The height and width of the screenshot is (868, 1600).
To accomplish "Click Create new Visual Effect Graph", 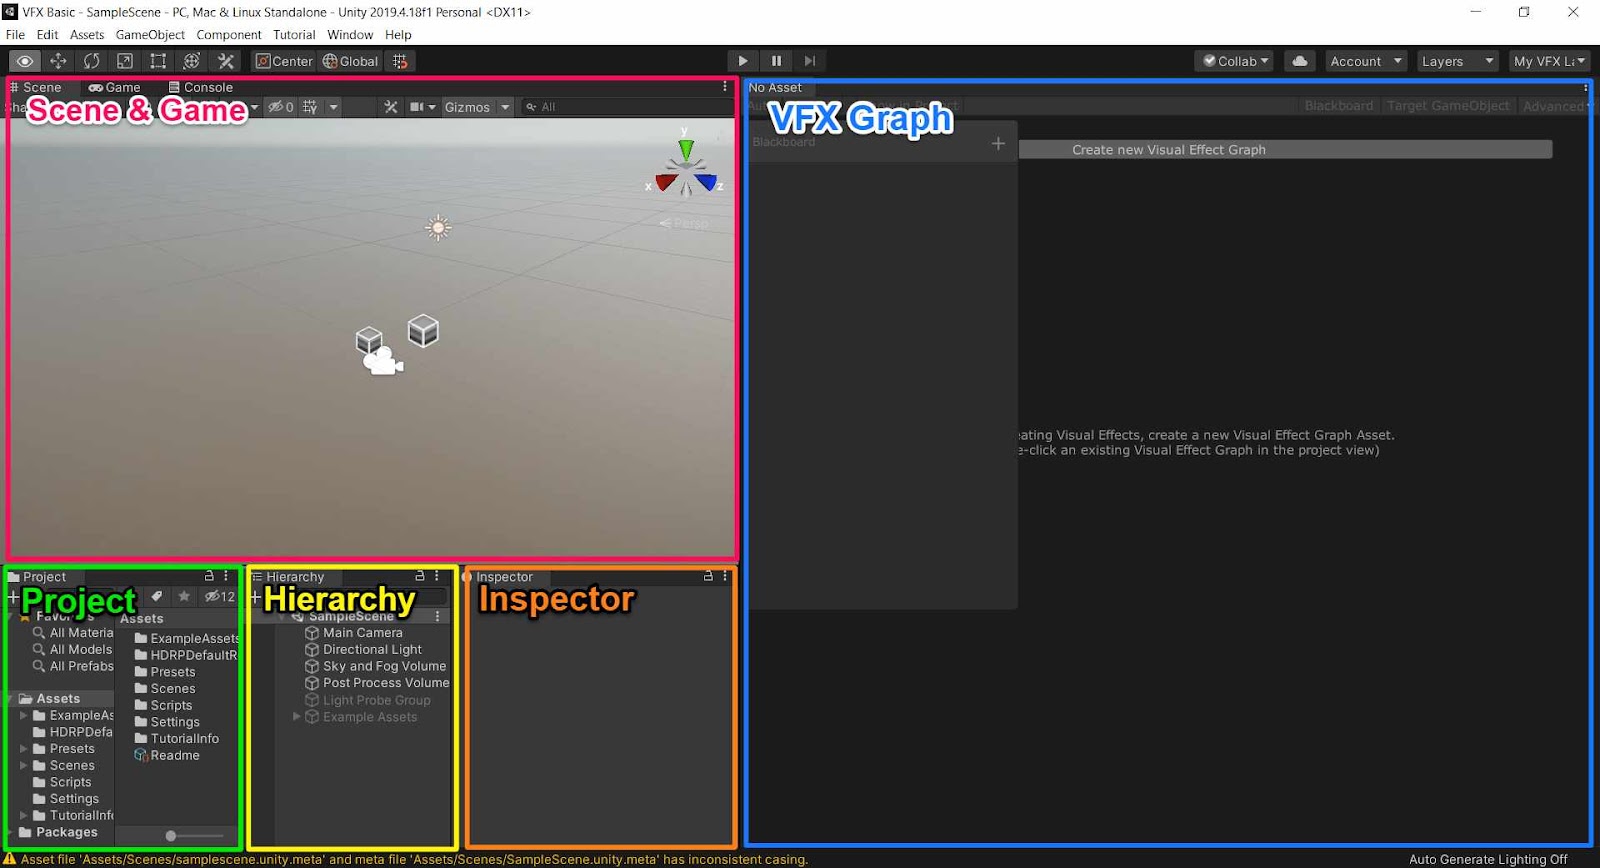I will 1285,150.
